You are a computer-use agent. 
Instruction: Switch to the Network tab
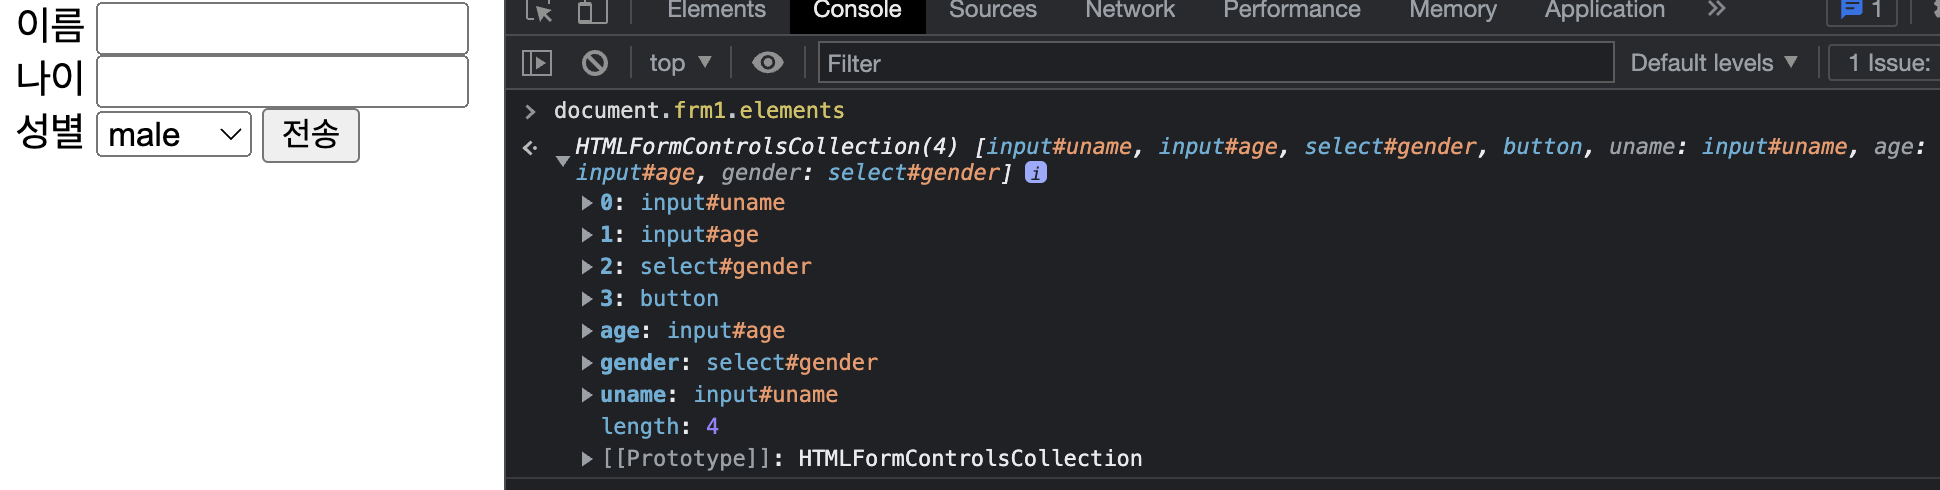(x=1130, y=10)
